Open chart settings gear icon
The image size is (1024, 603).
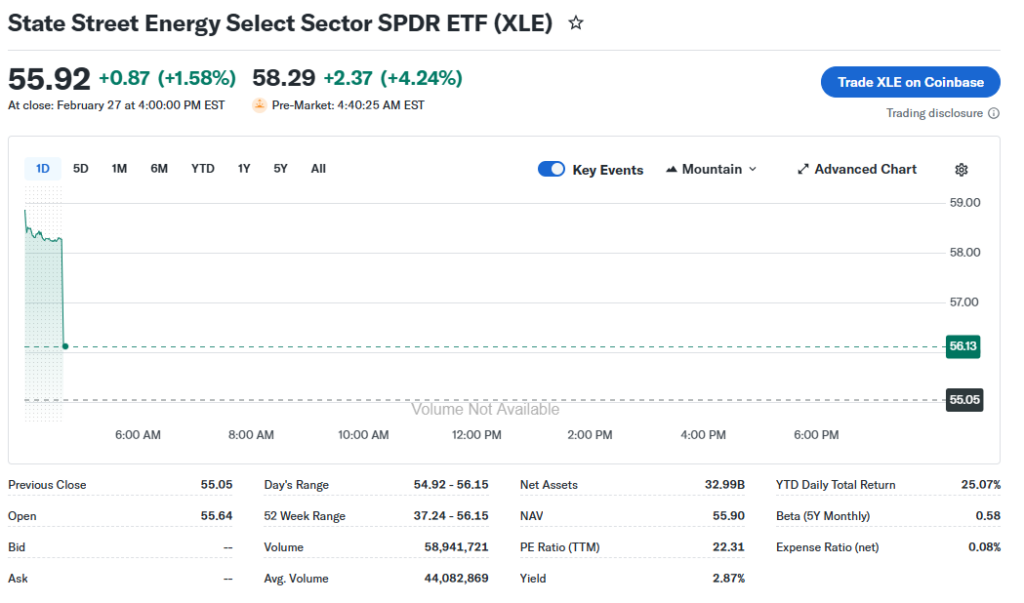point(961,170)
